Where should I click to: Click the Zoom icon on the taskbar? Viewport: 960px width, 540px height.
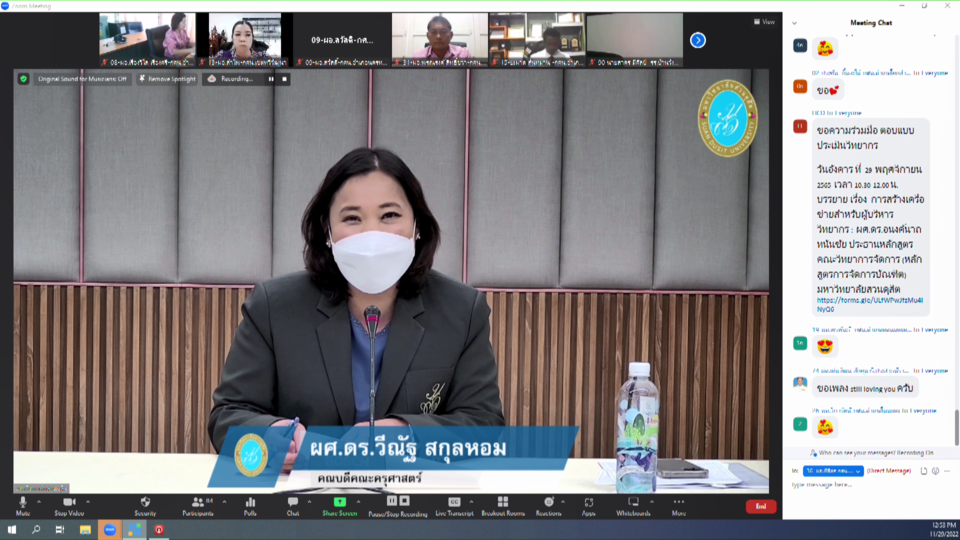(110, 530)
